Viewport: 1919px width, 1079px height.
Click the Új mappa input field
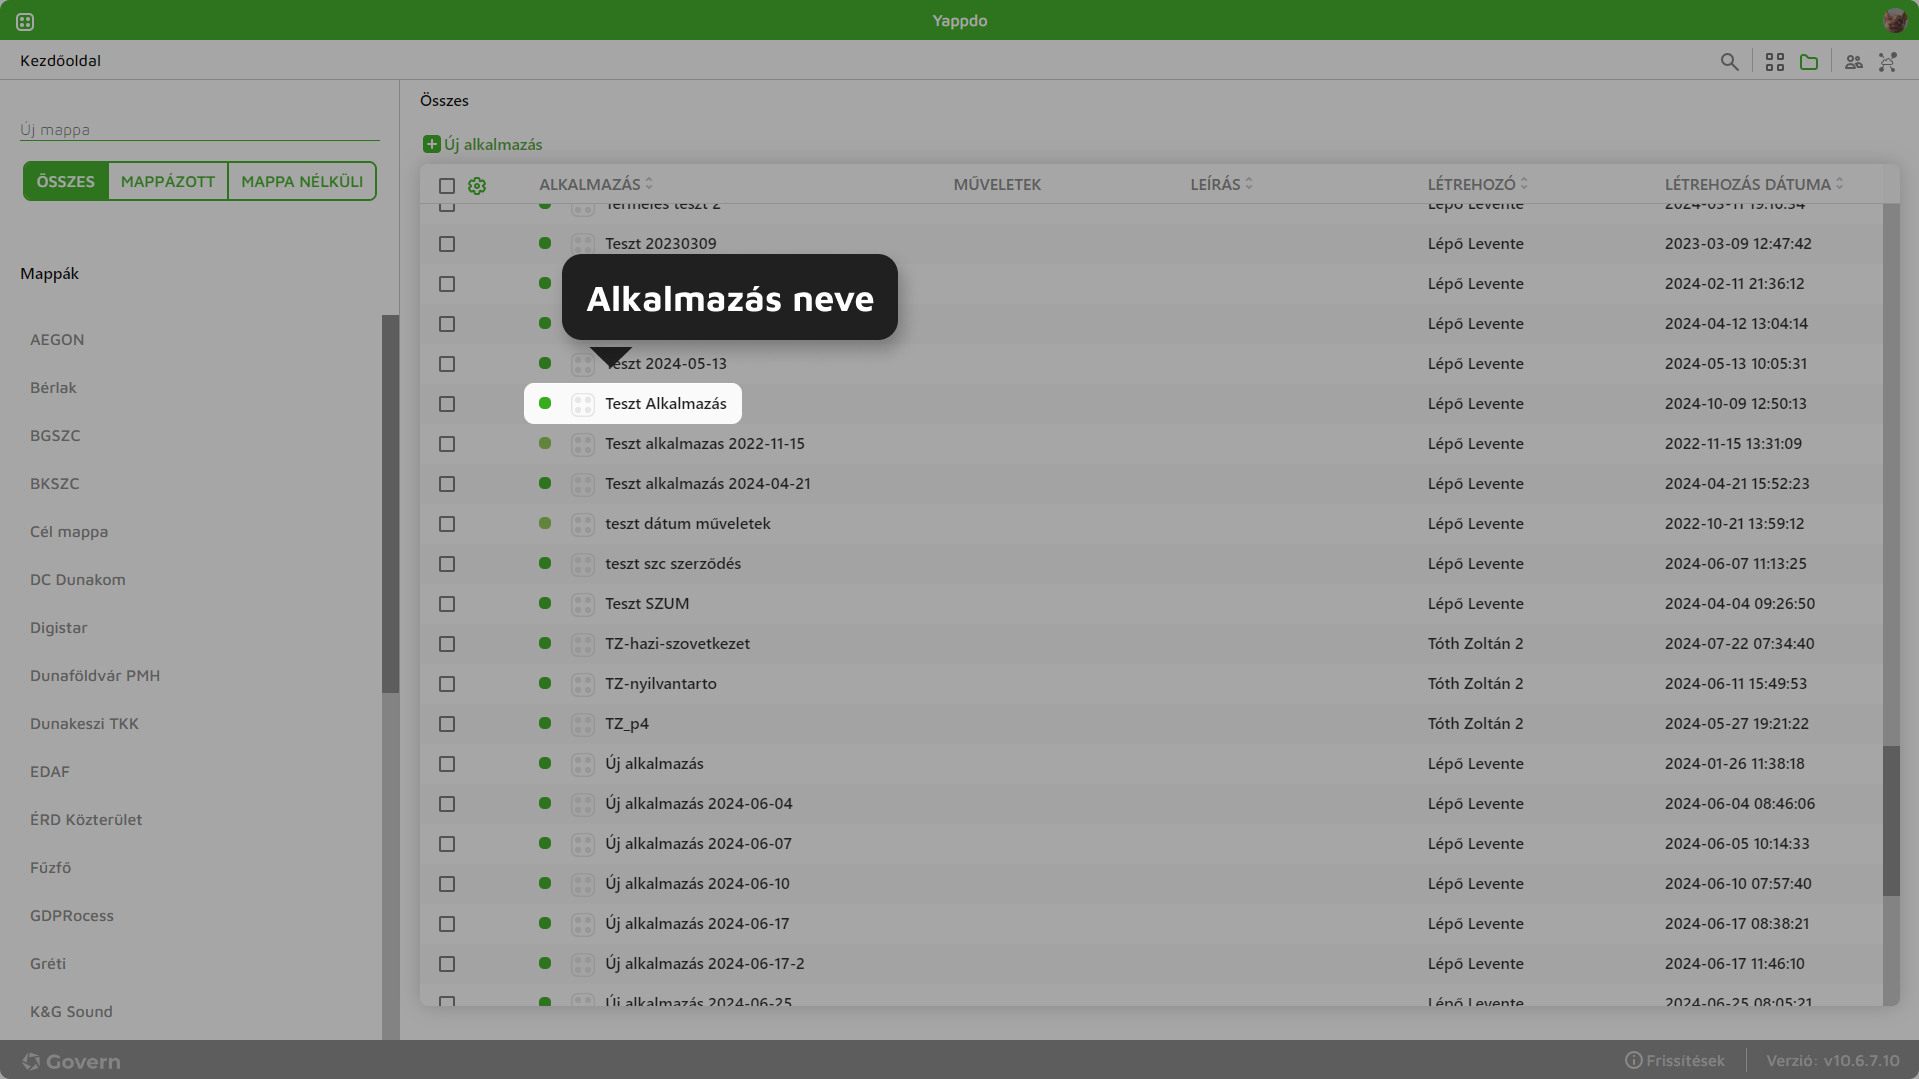pos(200,129)
